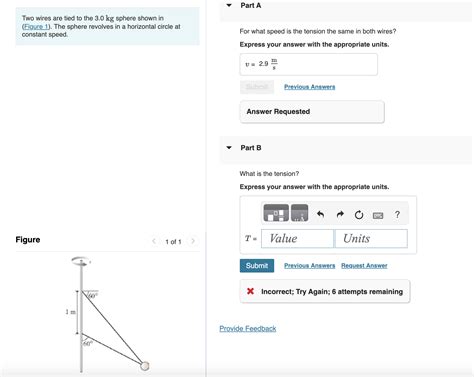Collapse the Part A section
This screenshot has width=474, height=377.
229,5
